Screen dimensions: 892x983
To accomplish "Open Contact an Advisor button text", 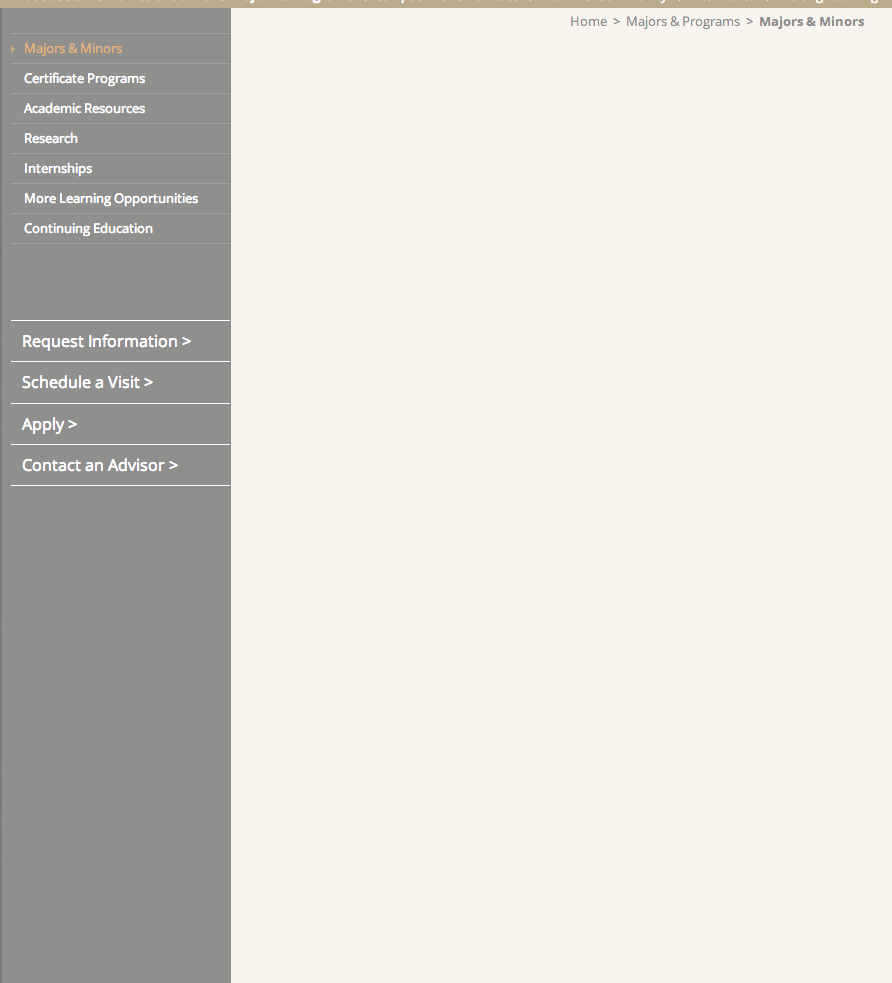I will (x=93, y=466).
